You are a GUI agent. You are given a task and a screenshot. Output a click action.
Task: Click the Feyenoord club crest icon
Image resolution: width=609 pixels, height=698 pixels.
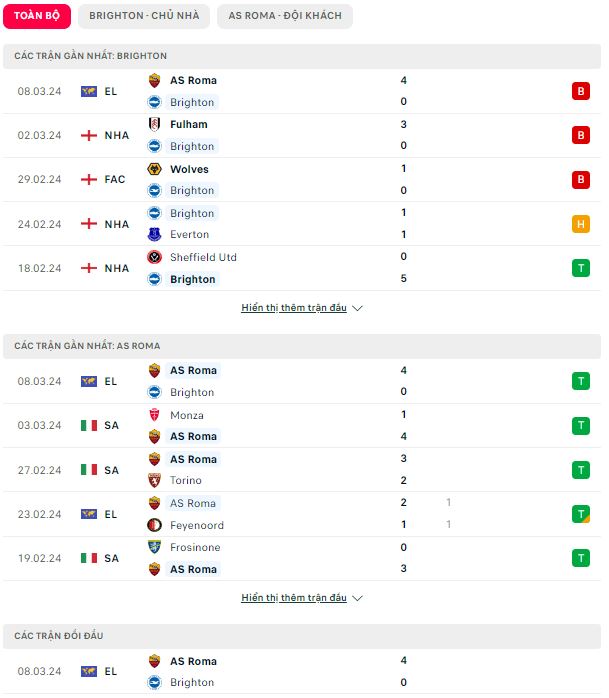pyautogui.click(x=154, y=525)
